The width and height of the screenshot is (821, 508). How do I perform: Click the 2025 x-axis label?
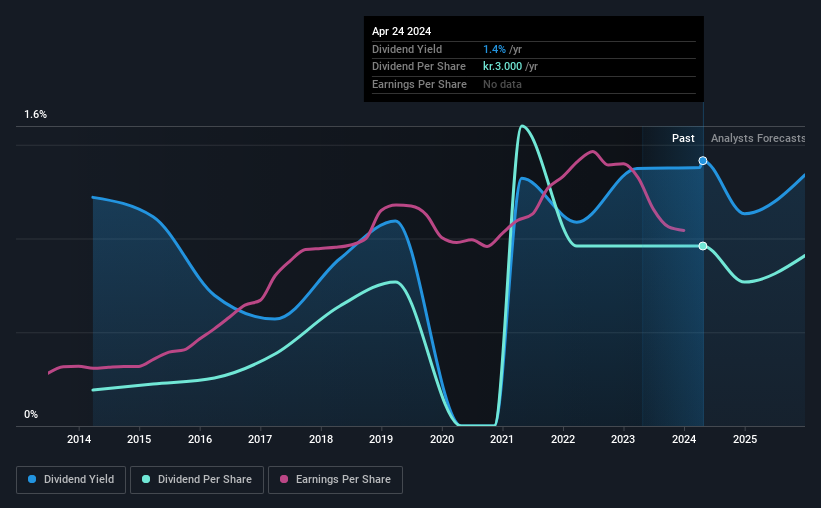coord(745,439)
